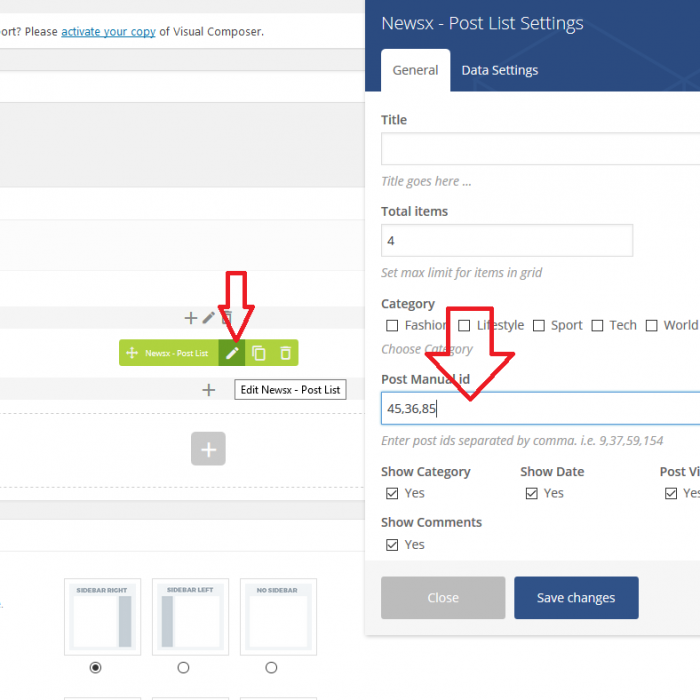Check the Fashion category checkbox
700x700 pixels.
[392, 325]
